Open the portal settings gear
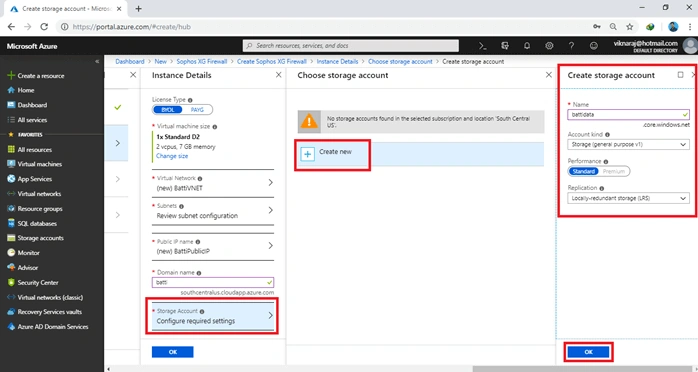 [549, 46]
